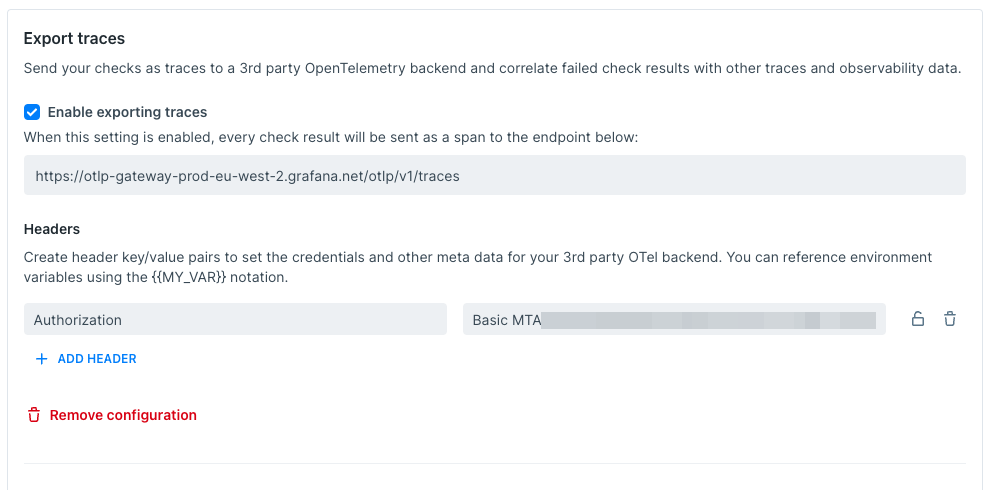The image size is (990, 490).
Task: Delete the Authorization header via trash icon
Action: [x=950, y=320]
